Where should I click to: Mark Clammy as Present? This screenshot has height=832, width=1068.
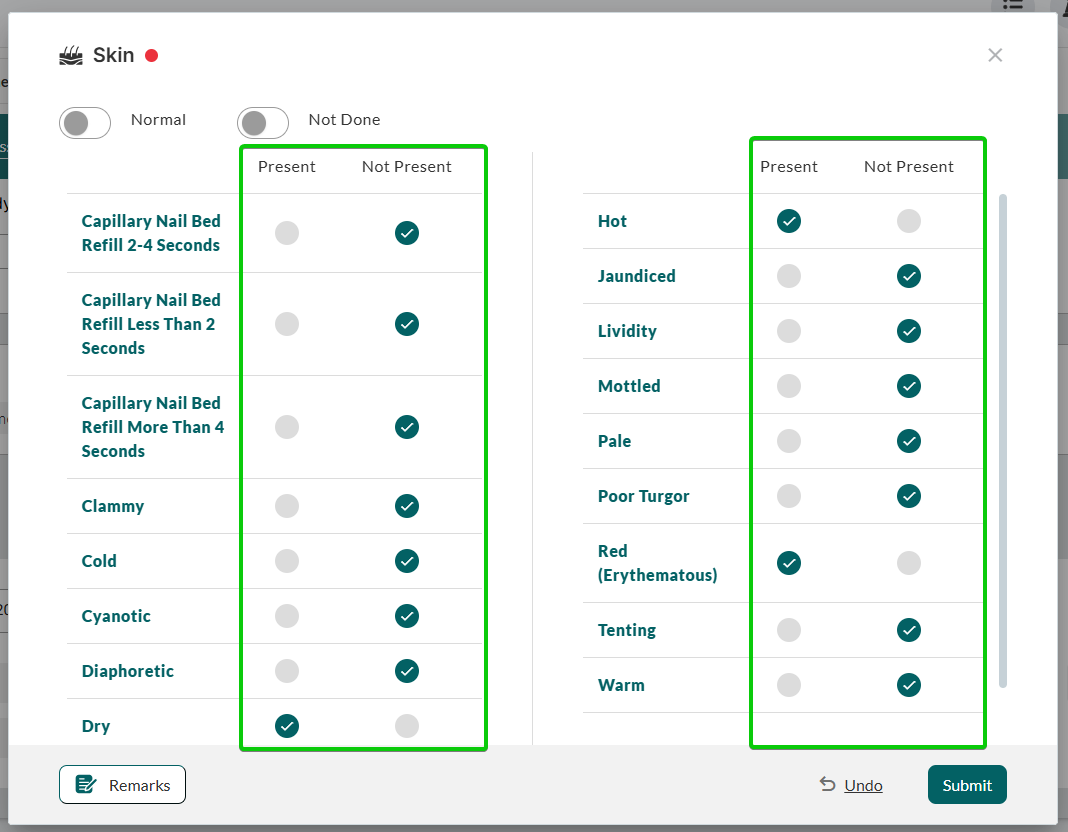click(287, 506)
